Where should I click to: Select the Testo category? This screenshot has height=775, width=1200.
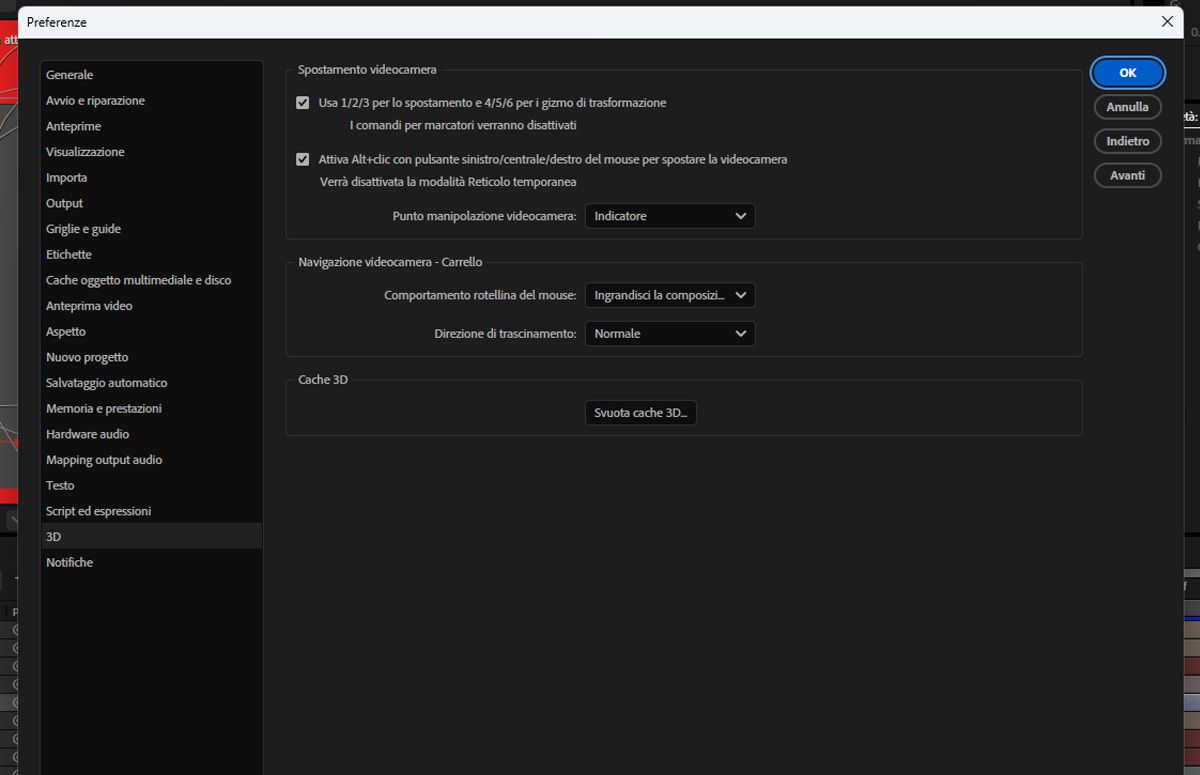(x=151, y=485)
